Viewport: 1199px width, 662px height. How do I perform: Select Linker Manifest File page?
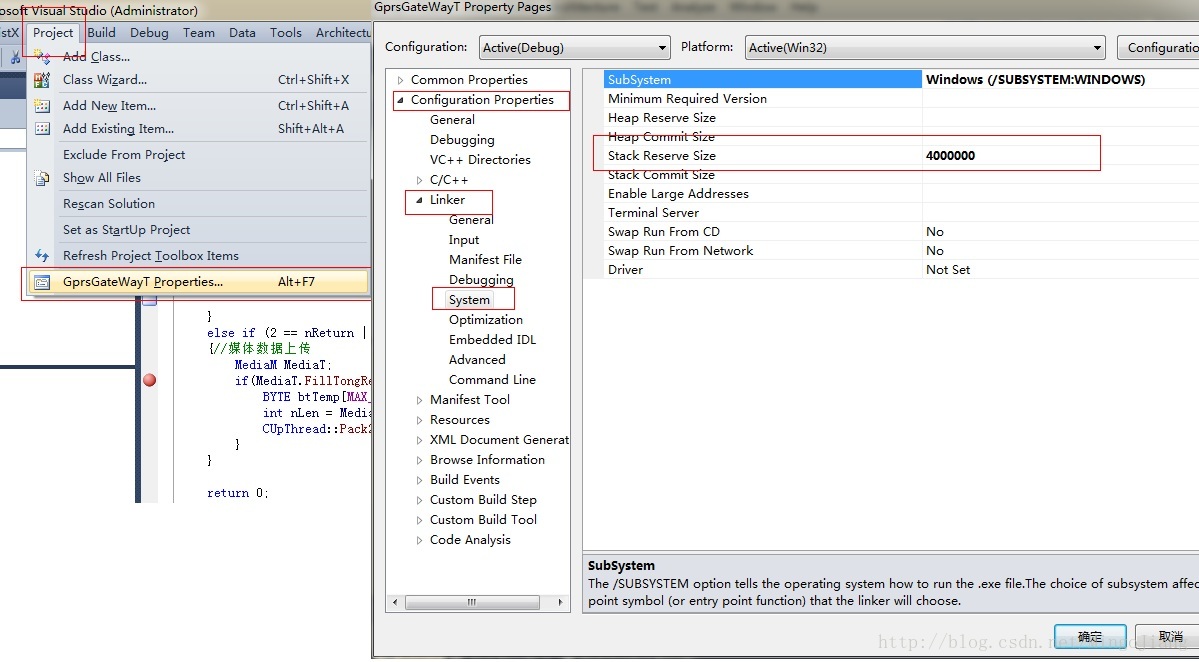pyautogui.click(x=486, y=260)
